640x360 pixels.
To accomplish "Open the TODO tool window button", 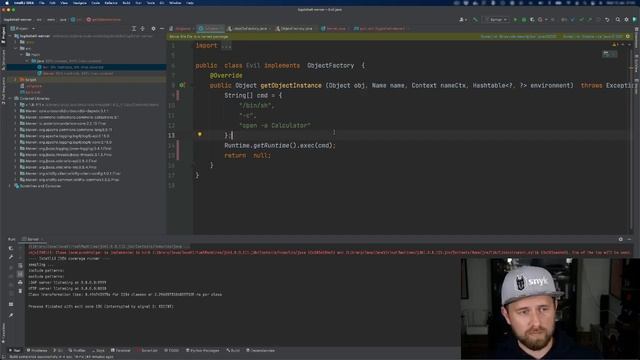I will click(172, 351).
